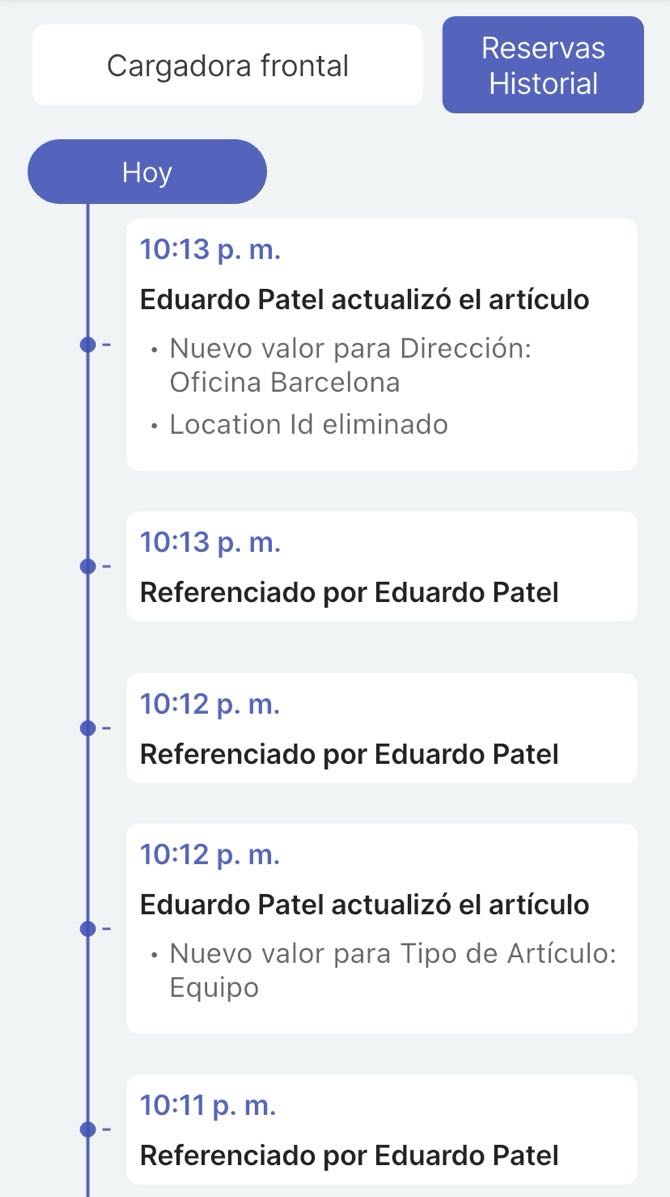Click the 10:11 p. m. timestamp
This screenshot has height=1197, width=670.
pyautogui.click(x=208, y=1105)
